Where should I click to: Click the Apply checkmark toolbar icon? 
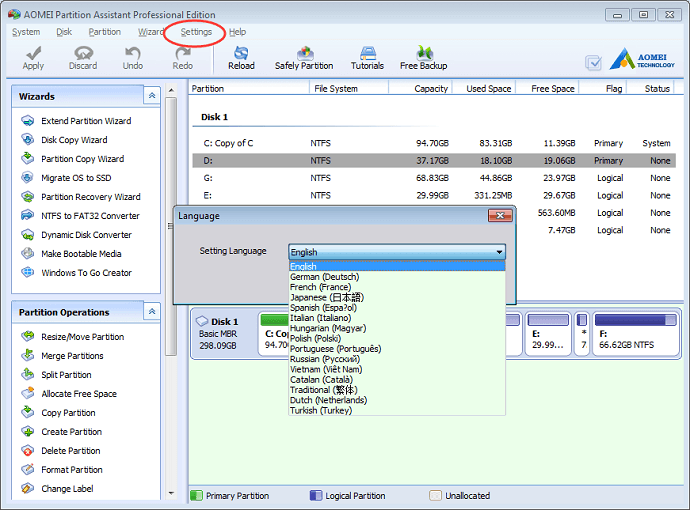click(33, 53)
